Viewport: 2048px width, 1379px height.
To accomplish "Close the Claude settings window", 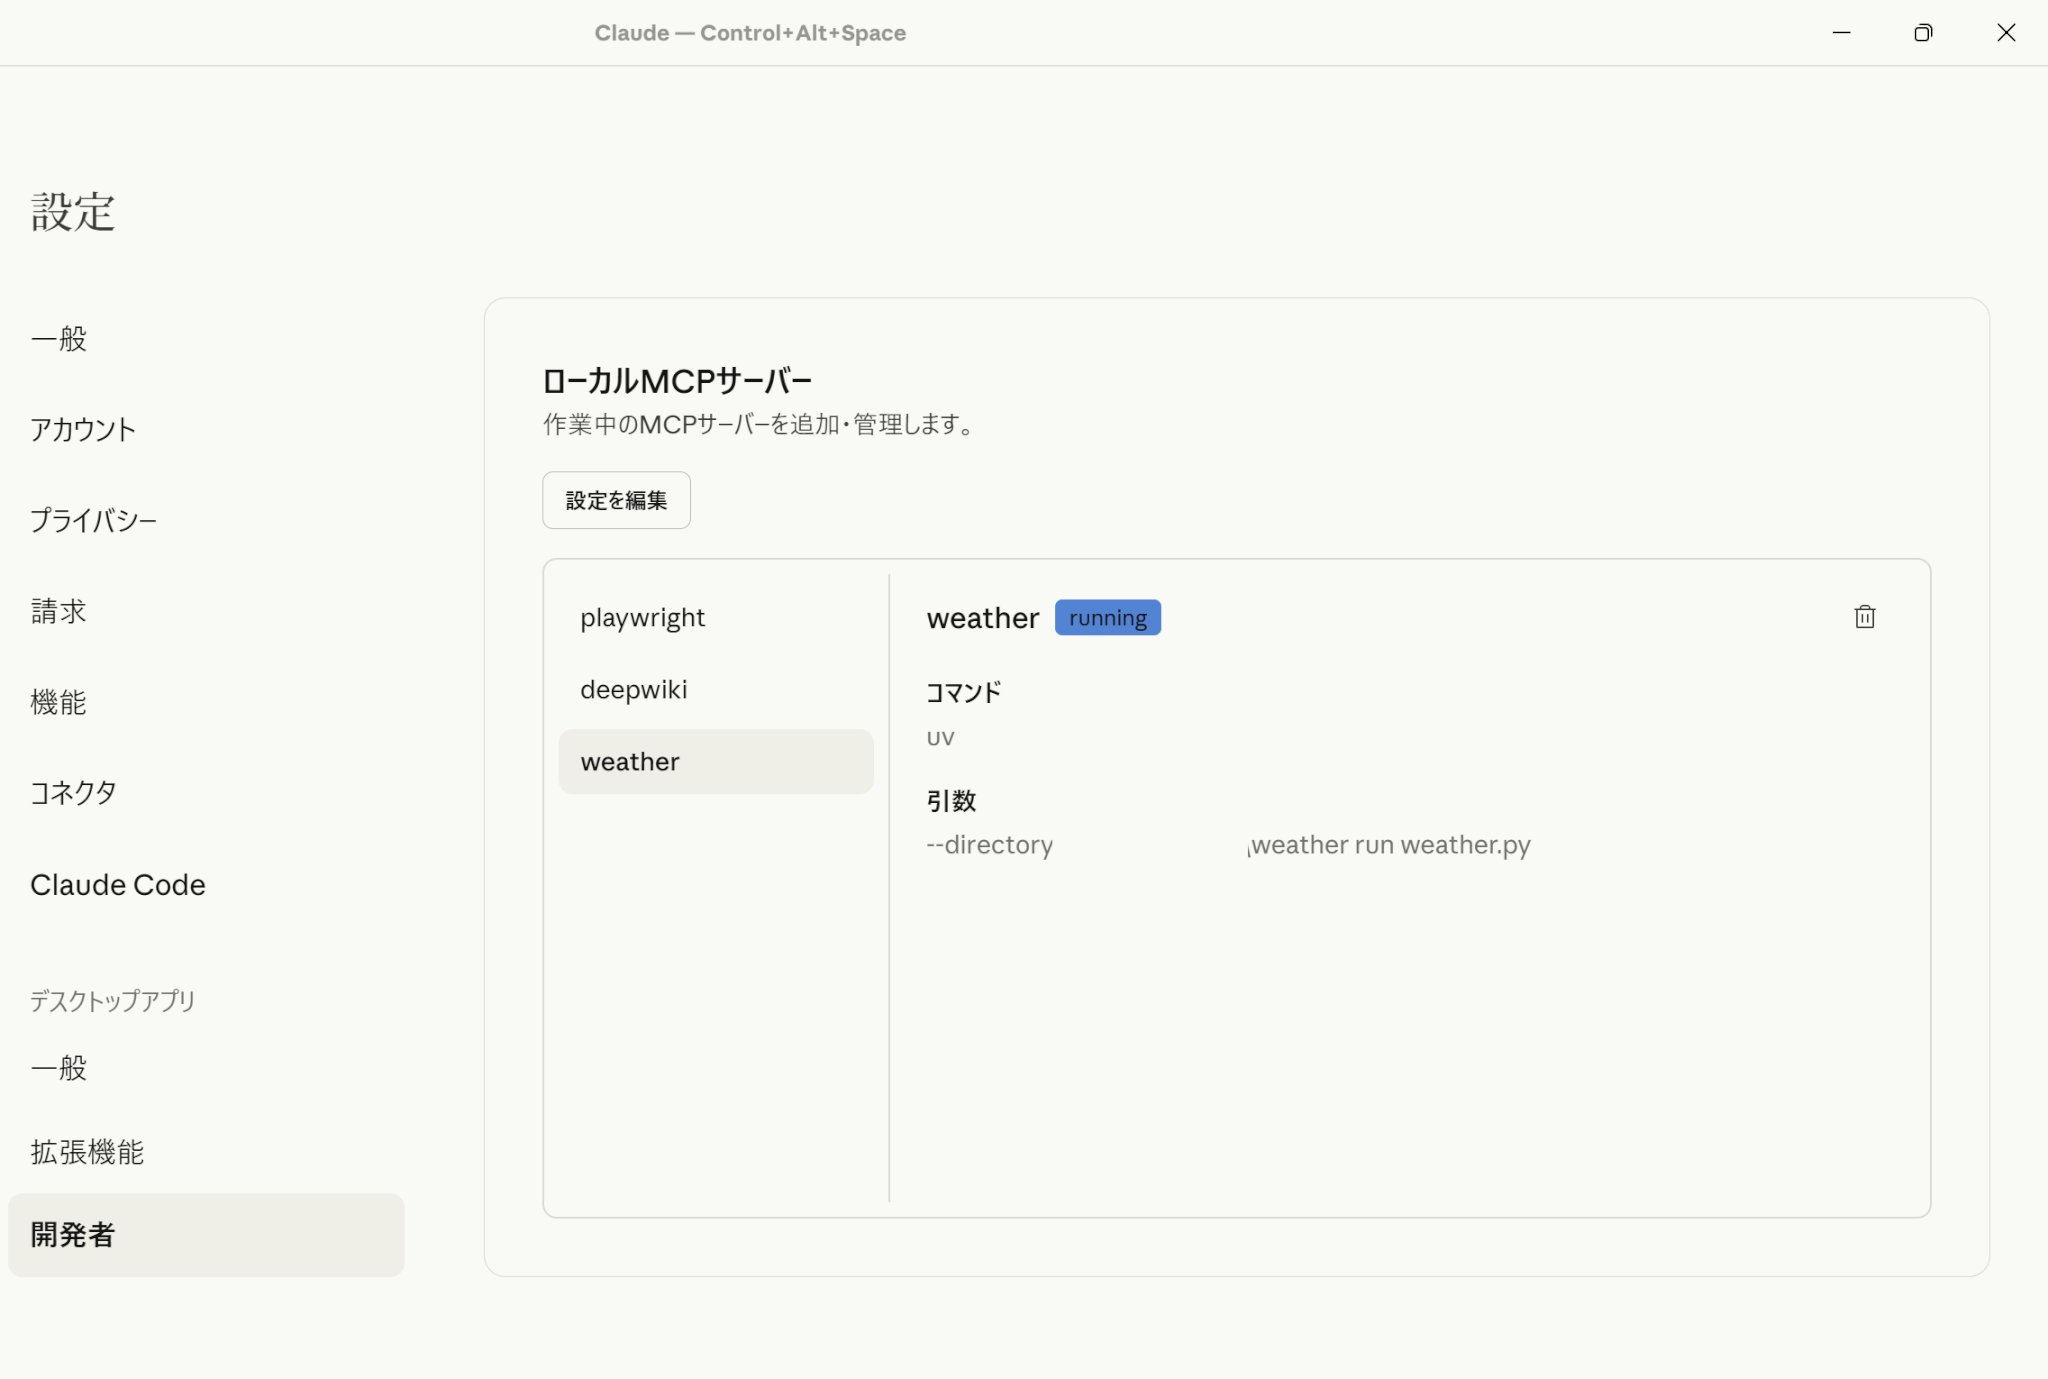I will tap(2006, 33).
